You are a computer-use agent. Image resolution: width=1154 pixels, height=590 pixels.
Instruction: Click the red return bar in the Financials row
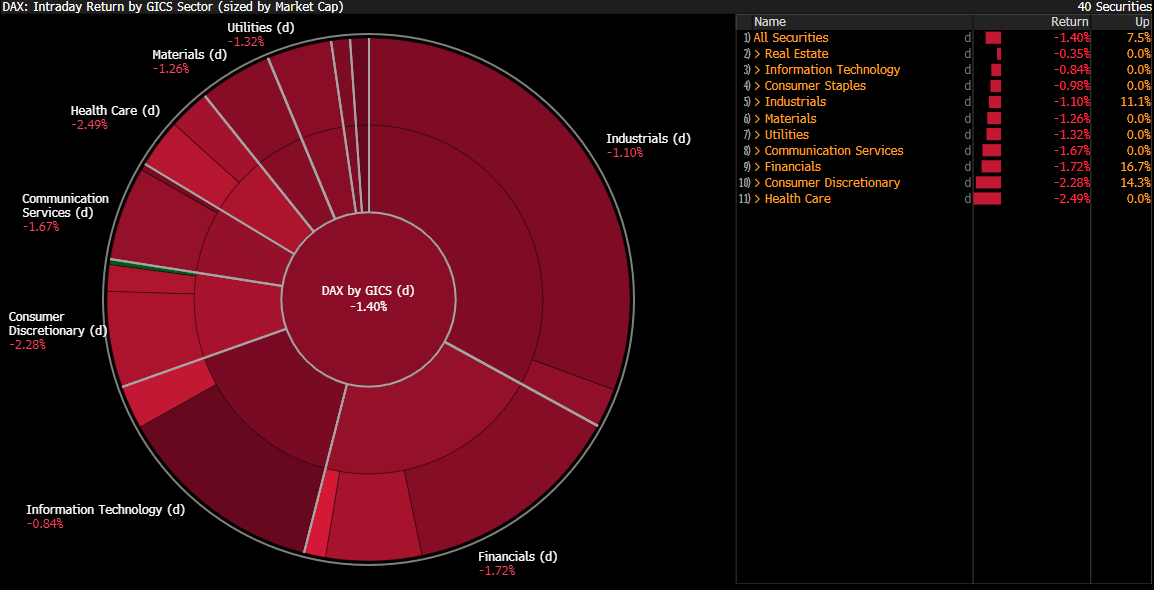pos(991,167)
